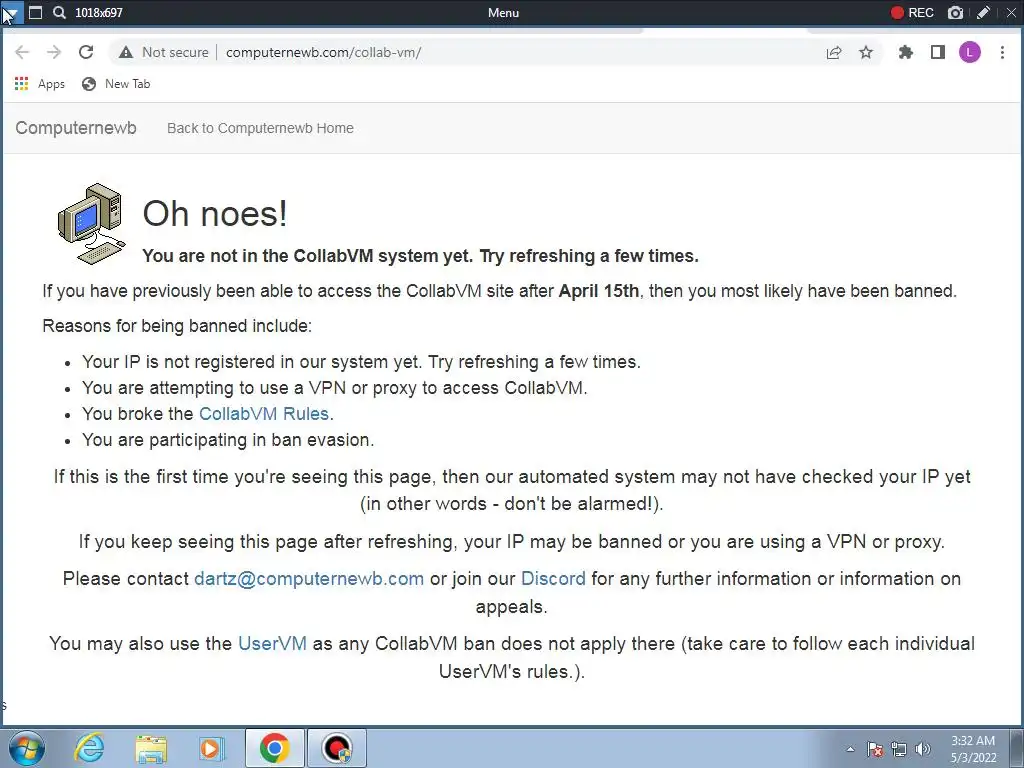The image size is (1024, 768).
Task: Switch to Chrome on the taskbar
Action: point(274,748)
